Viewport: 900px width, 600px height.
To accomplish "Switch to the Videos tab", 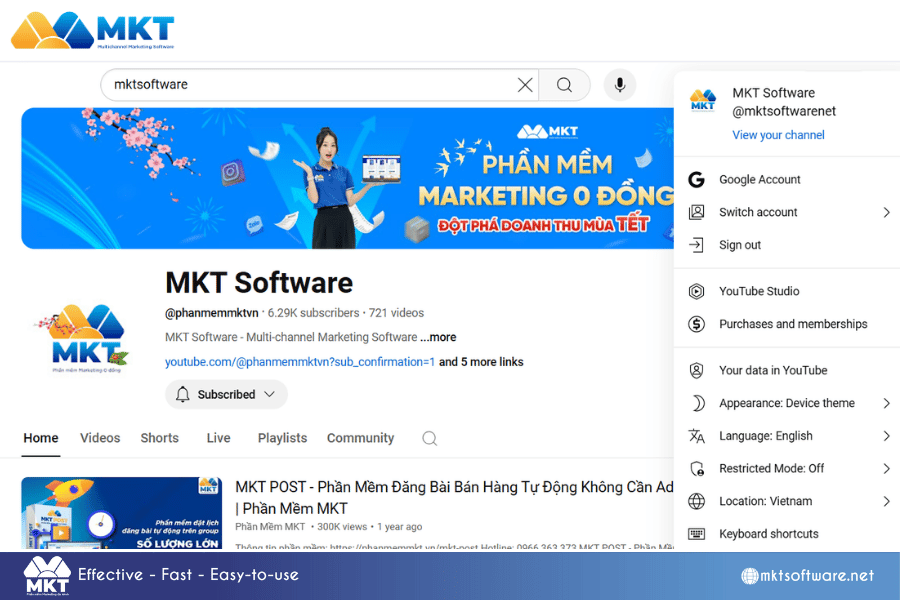I will [x=100, y=438].
